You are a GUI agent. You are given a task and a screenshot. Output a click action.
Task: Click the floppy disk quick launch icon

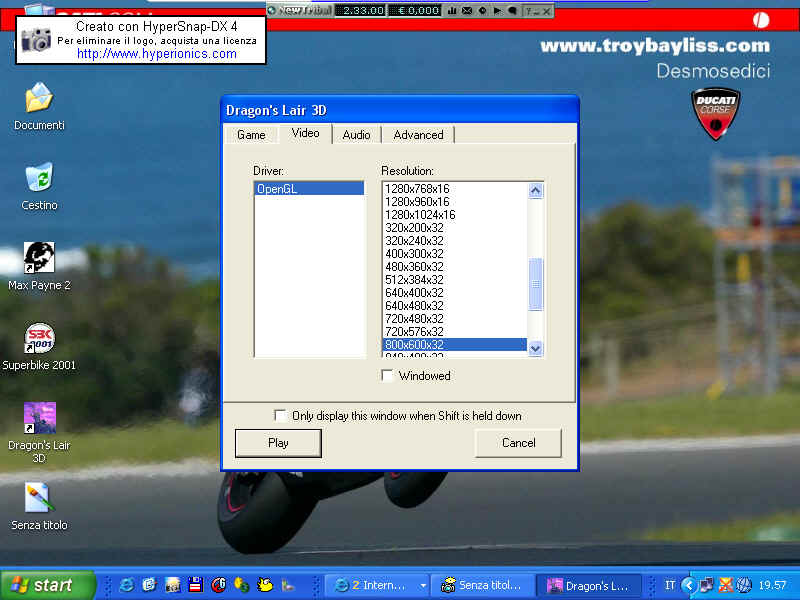click(195, 585)
